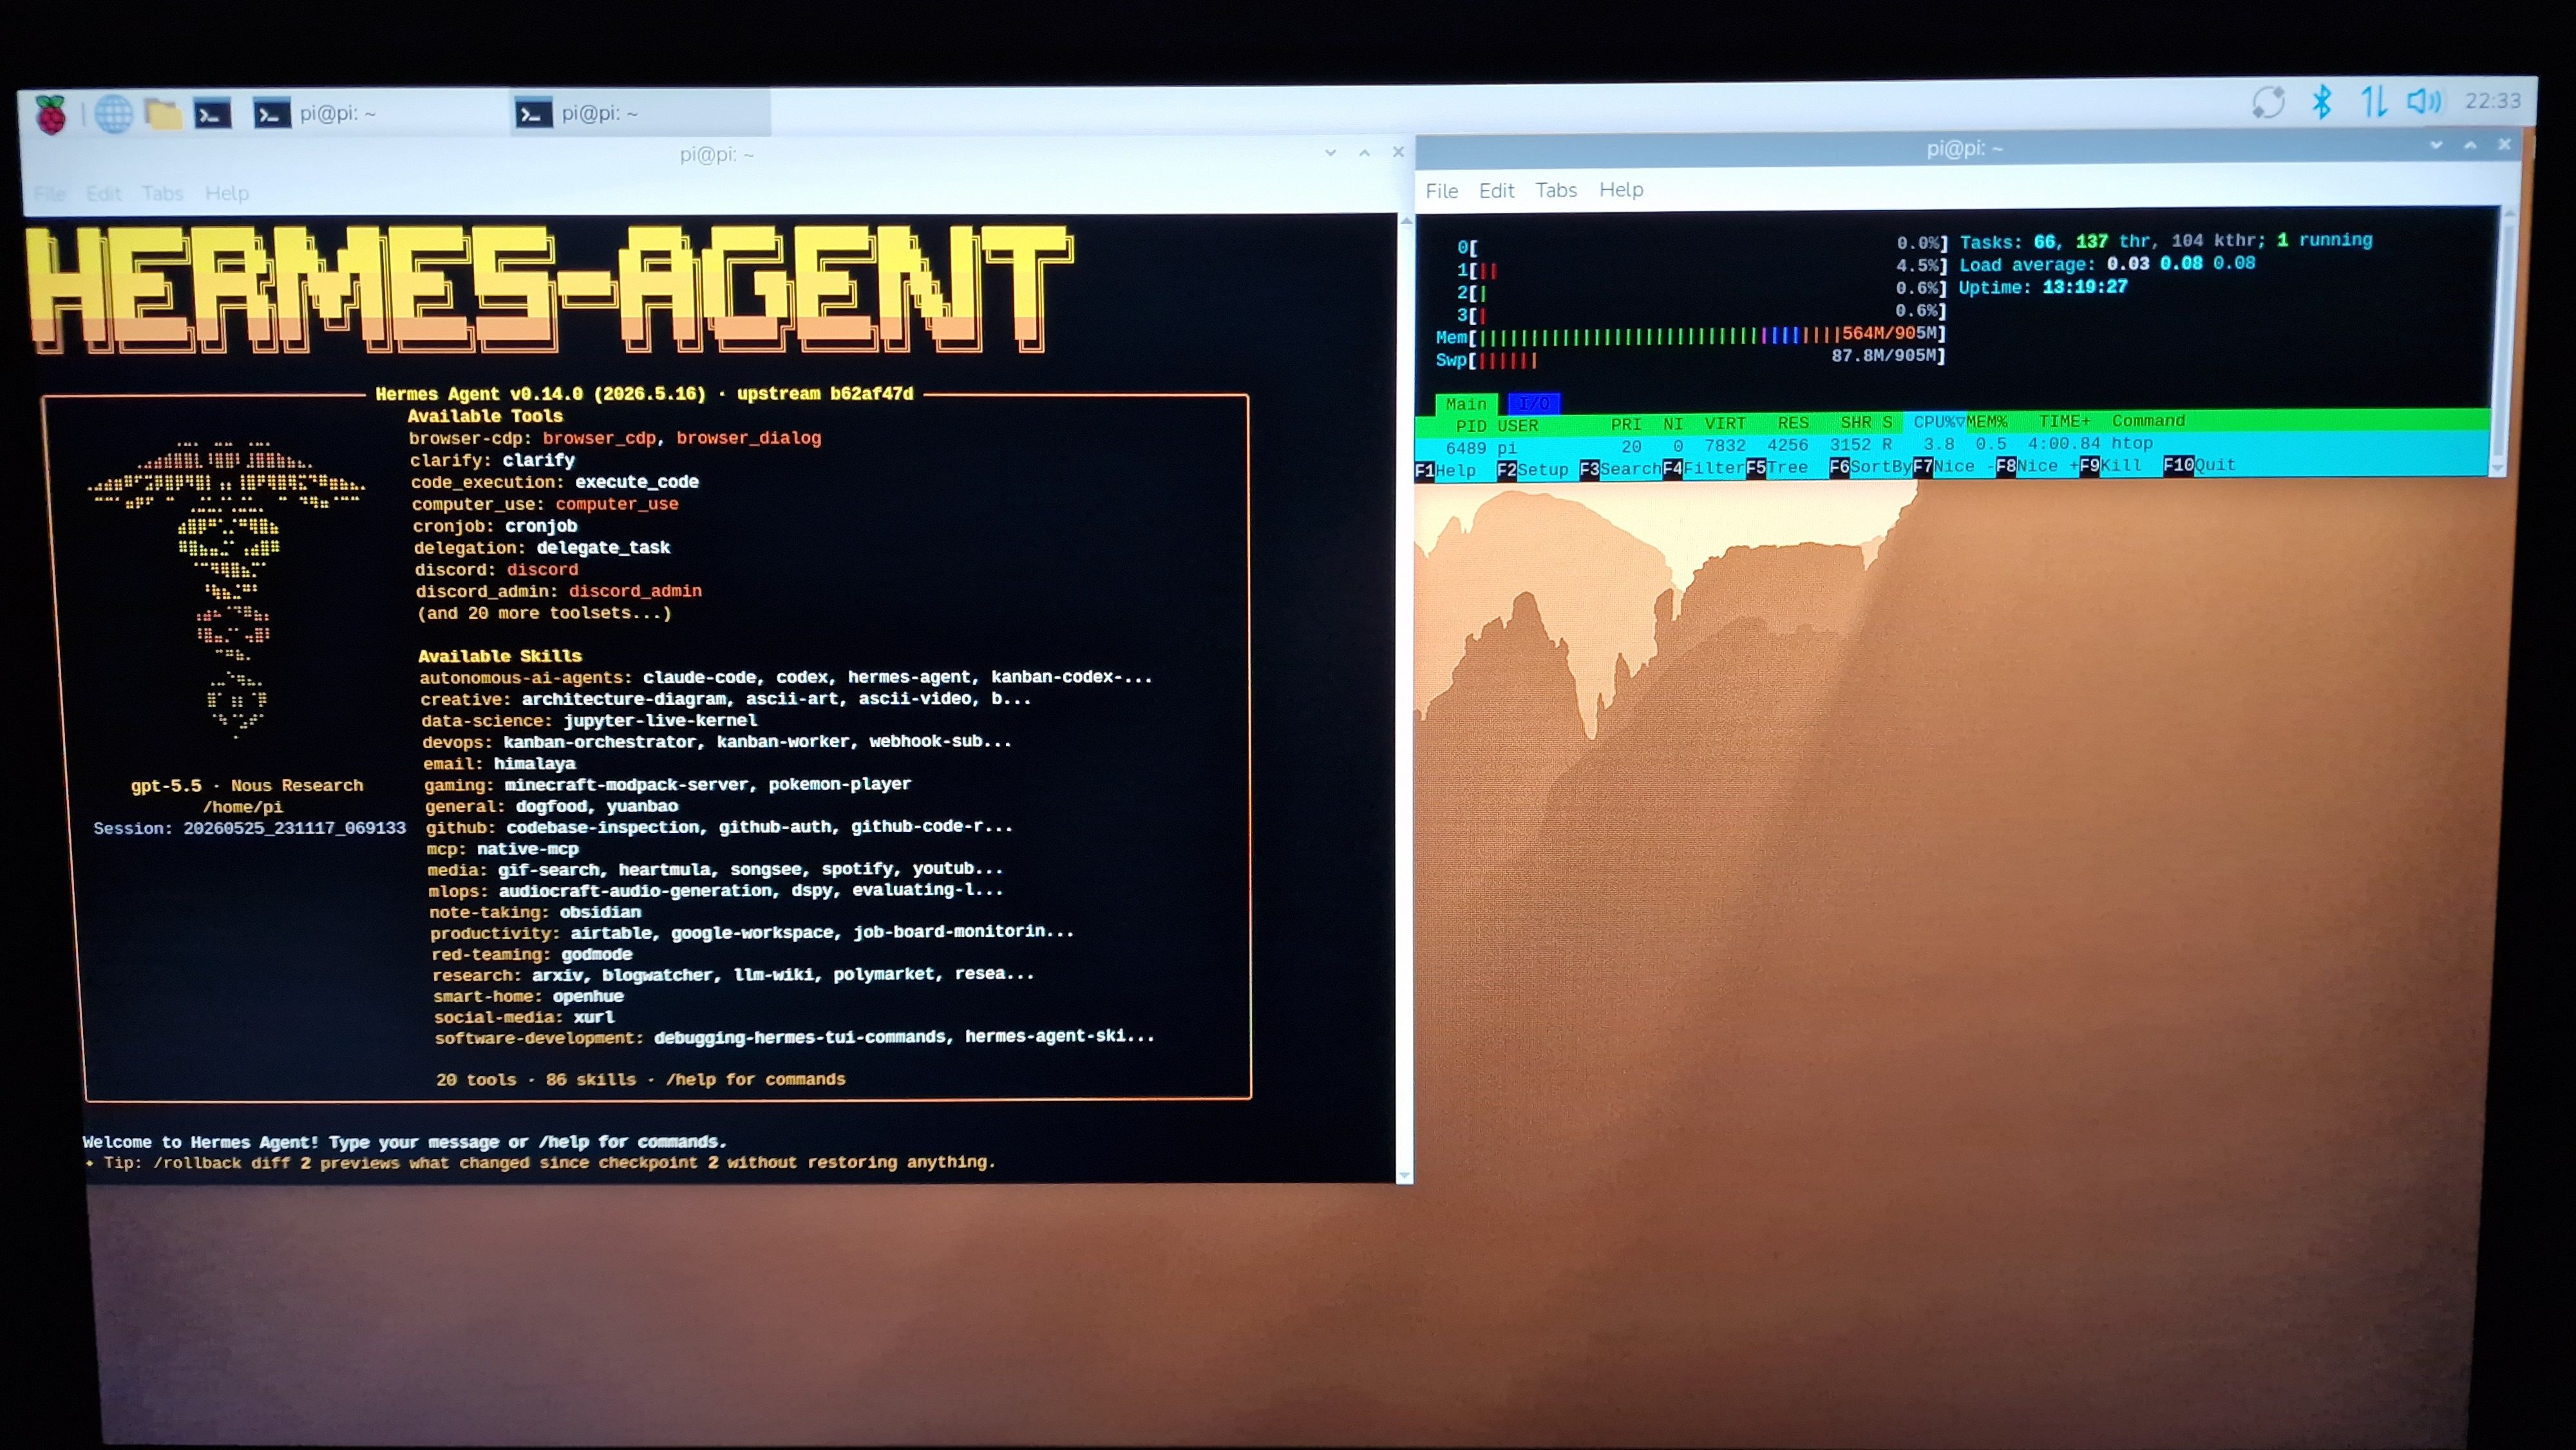Click Hermes terminal scrollbar down arrow
Viewport: 2576px width, 1450px height.
[1405, 1175]
